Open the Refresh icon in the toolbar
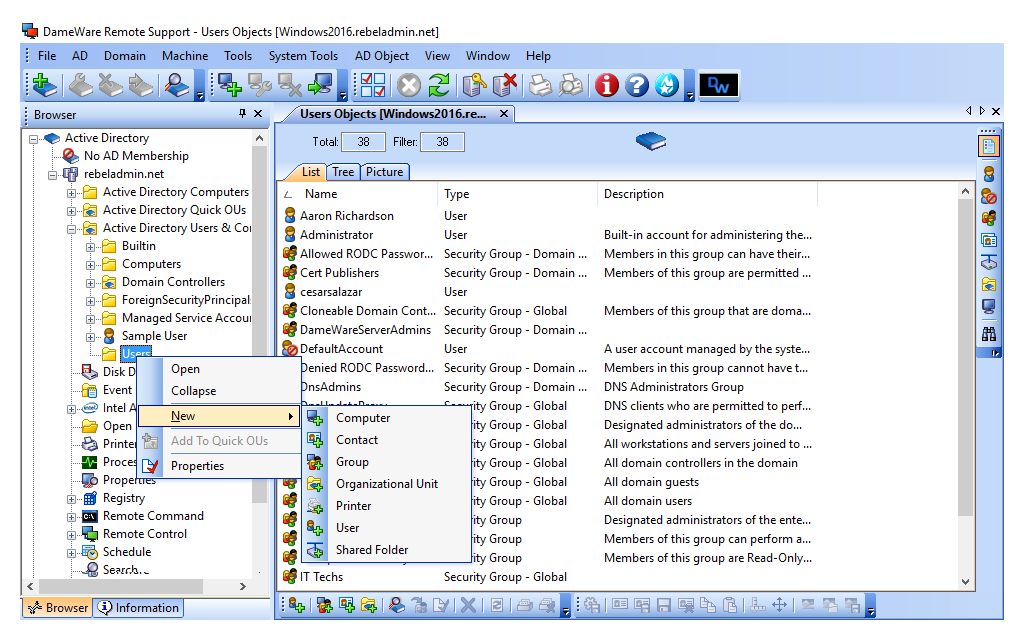This screenshot has width=1024, height=640. (437, 85)
